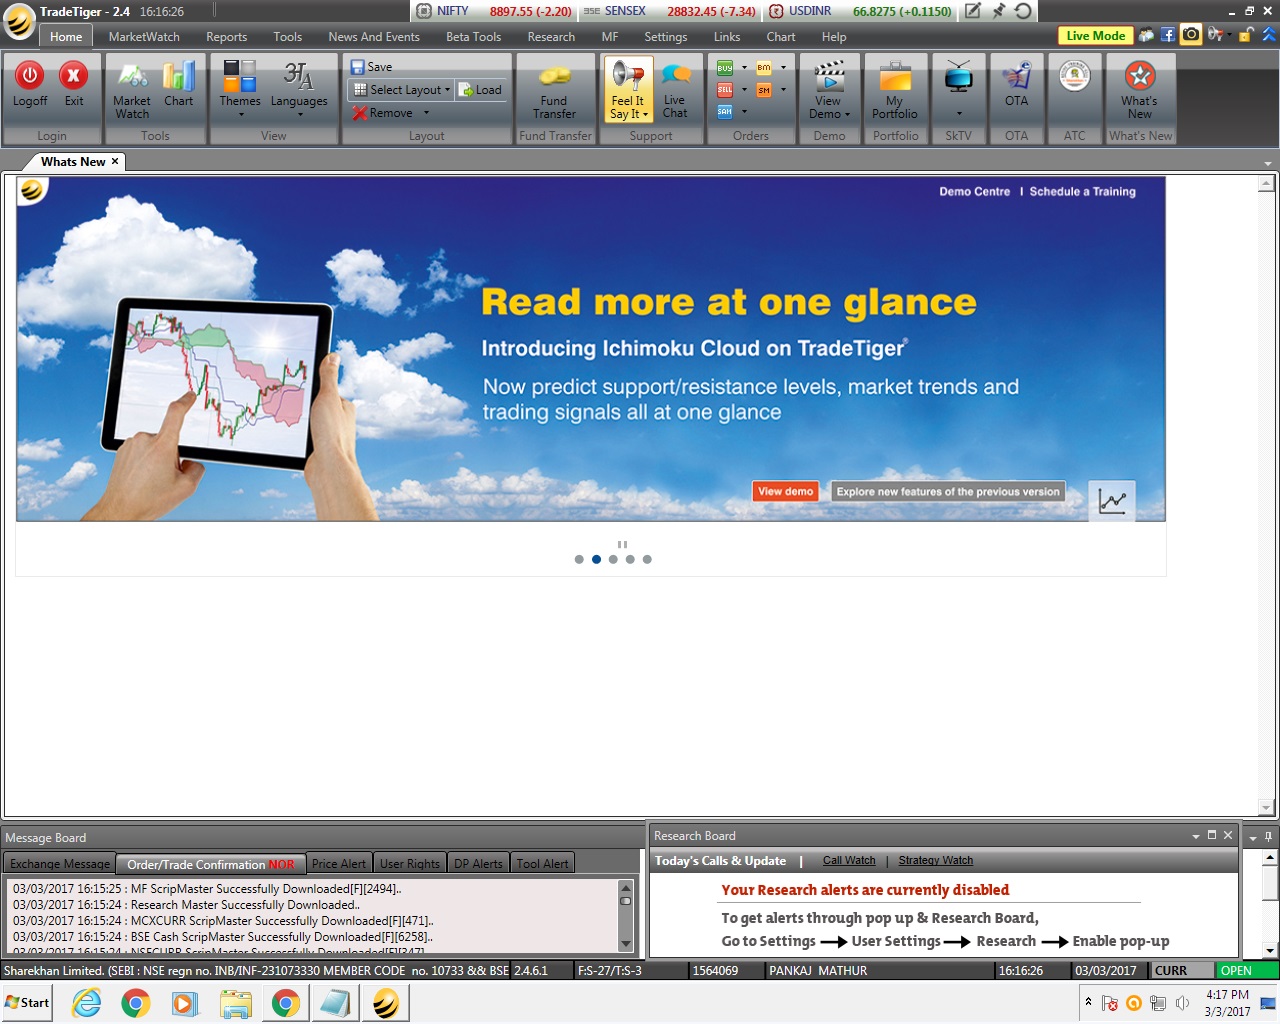The width and height of the screenshot is (1280, 1024).
Task: Open the What's New star icon
Action: pos(1139,78)
